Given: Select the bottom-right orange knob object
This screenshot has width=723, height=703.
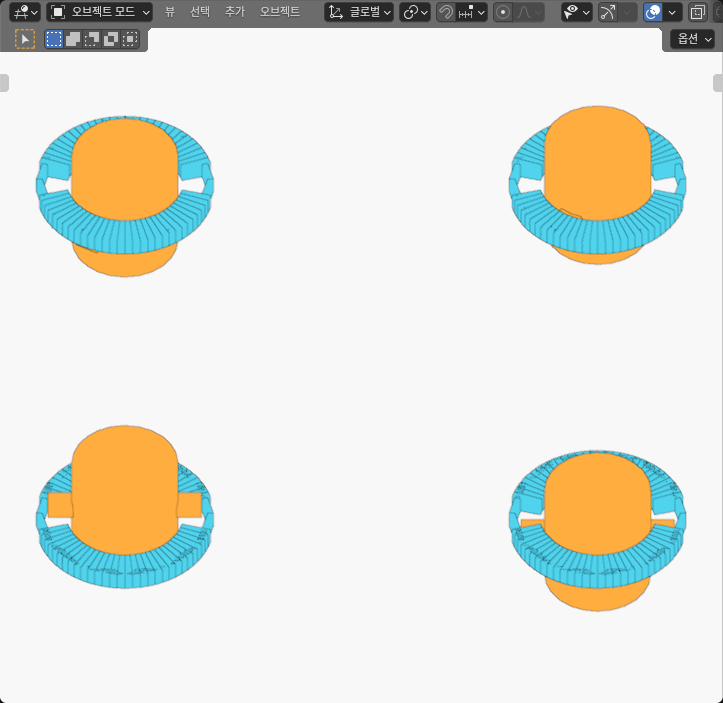Looking at the screenshot, I should click(x=598, y=502).
